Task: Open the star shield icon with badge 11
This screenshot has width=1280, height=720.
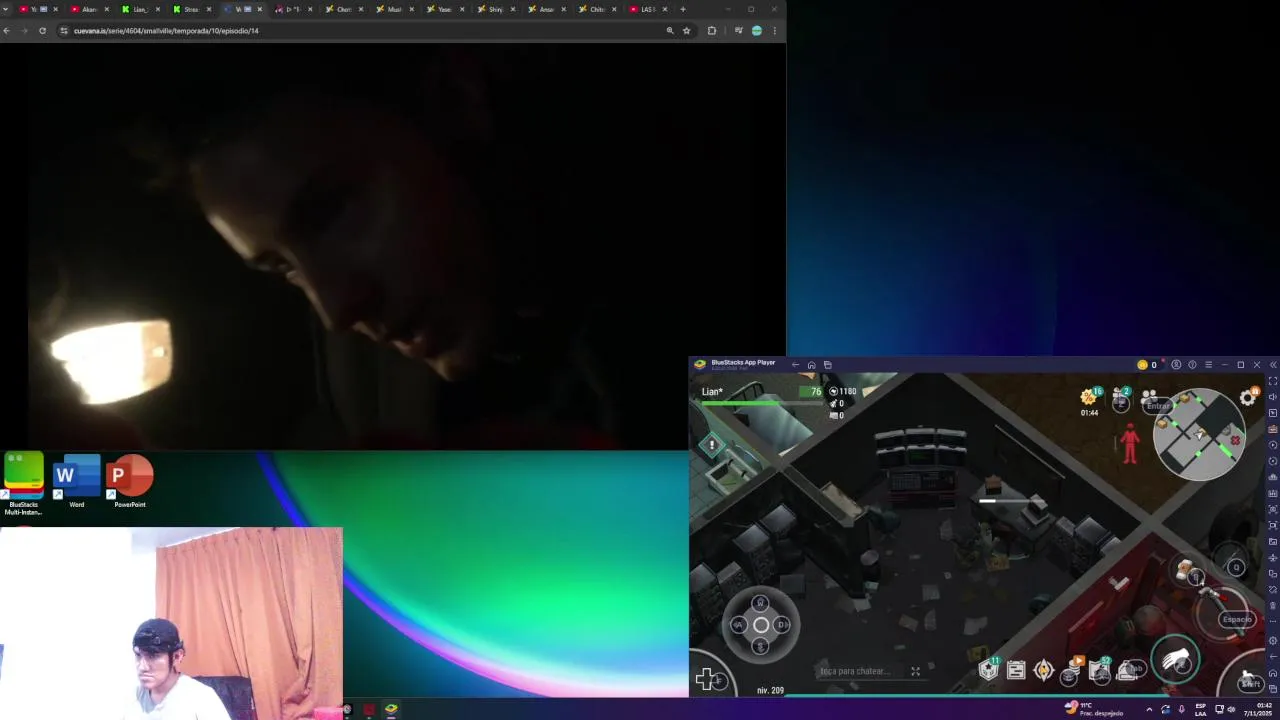Action: click(989, 669)
